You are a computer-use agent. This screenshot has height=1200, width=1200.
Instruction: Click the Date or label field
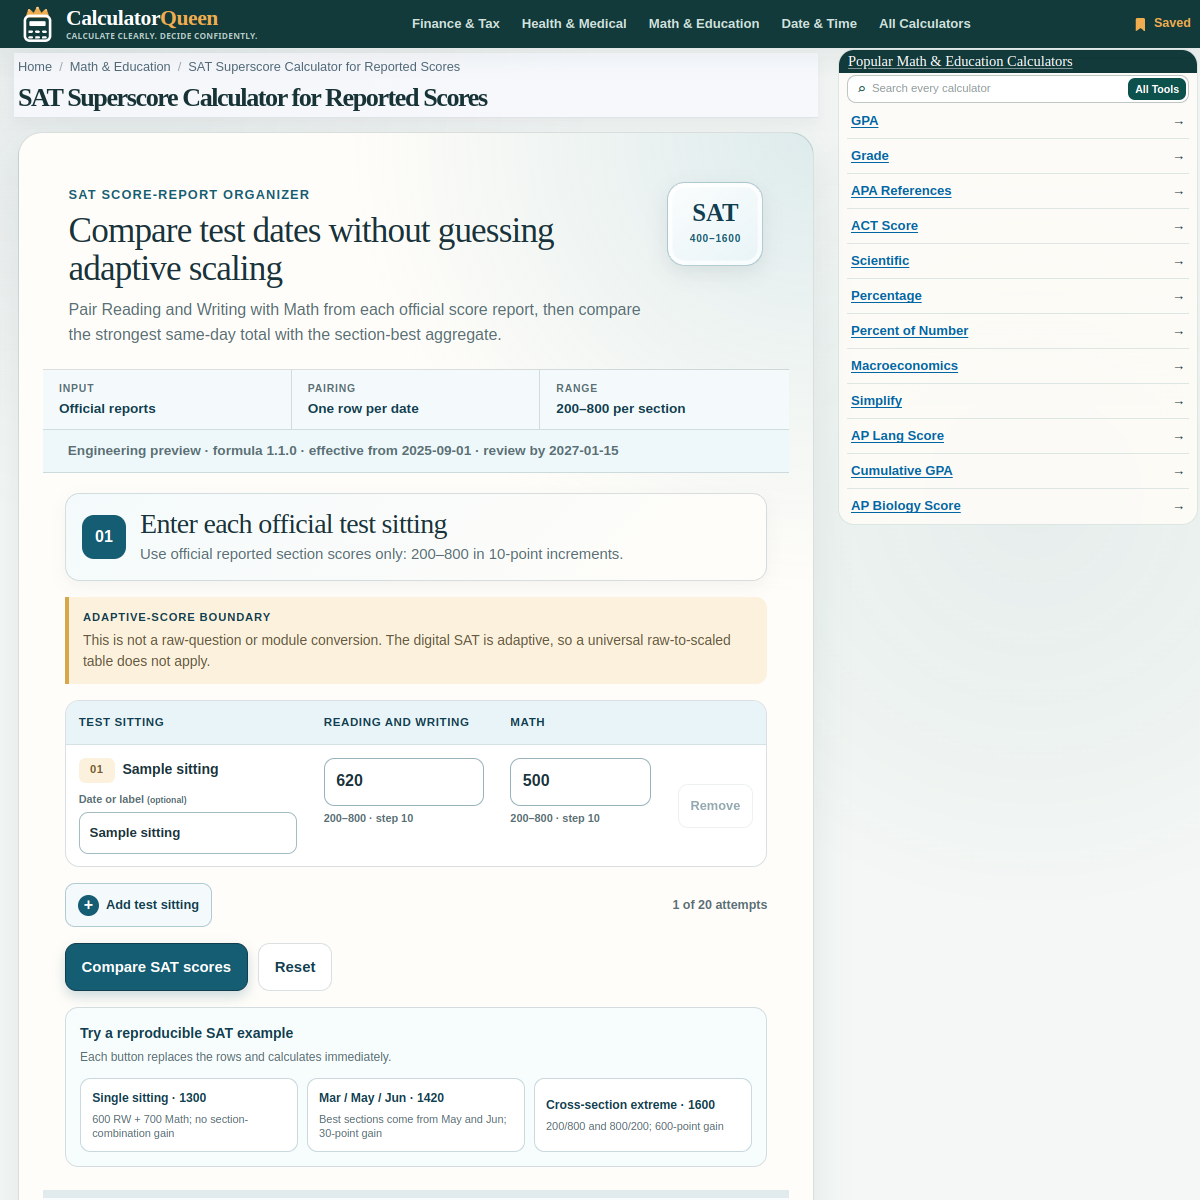tap(188, 833)
